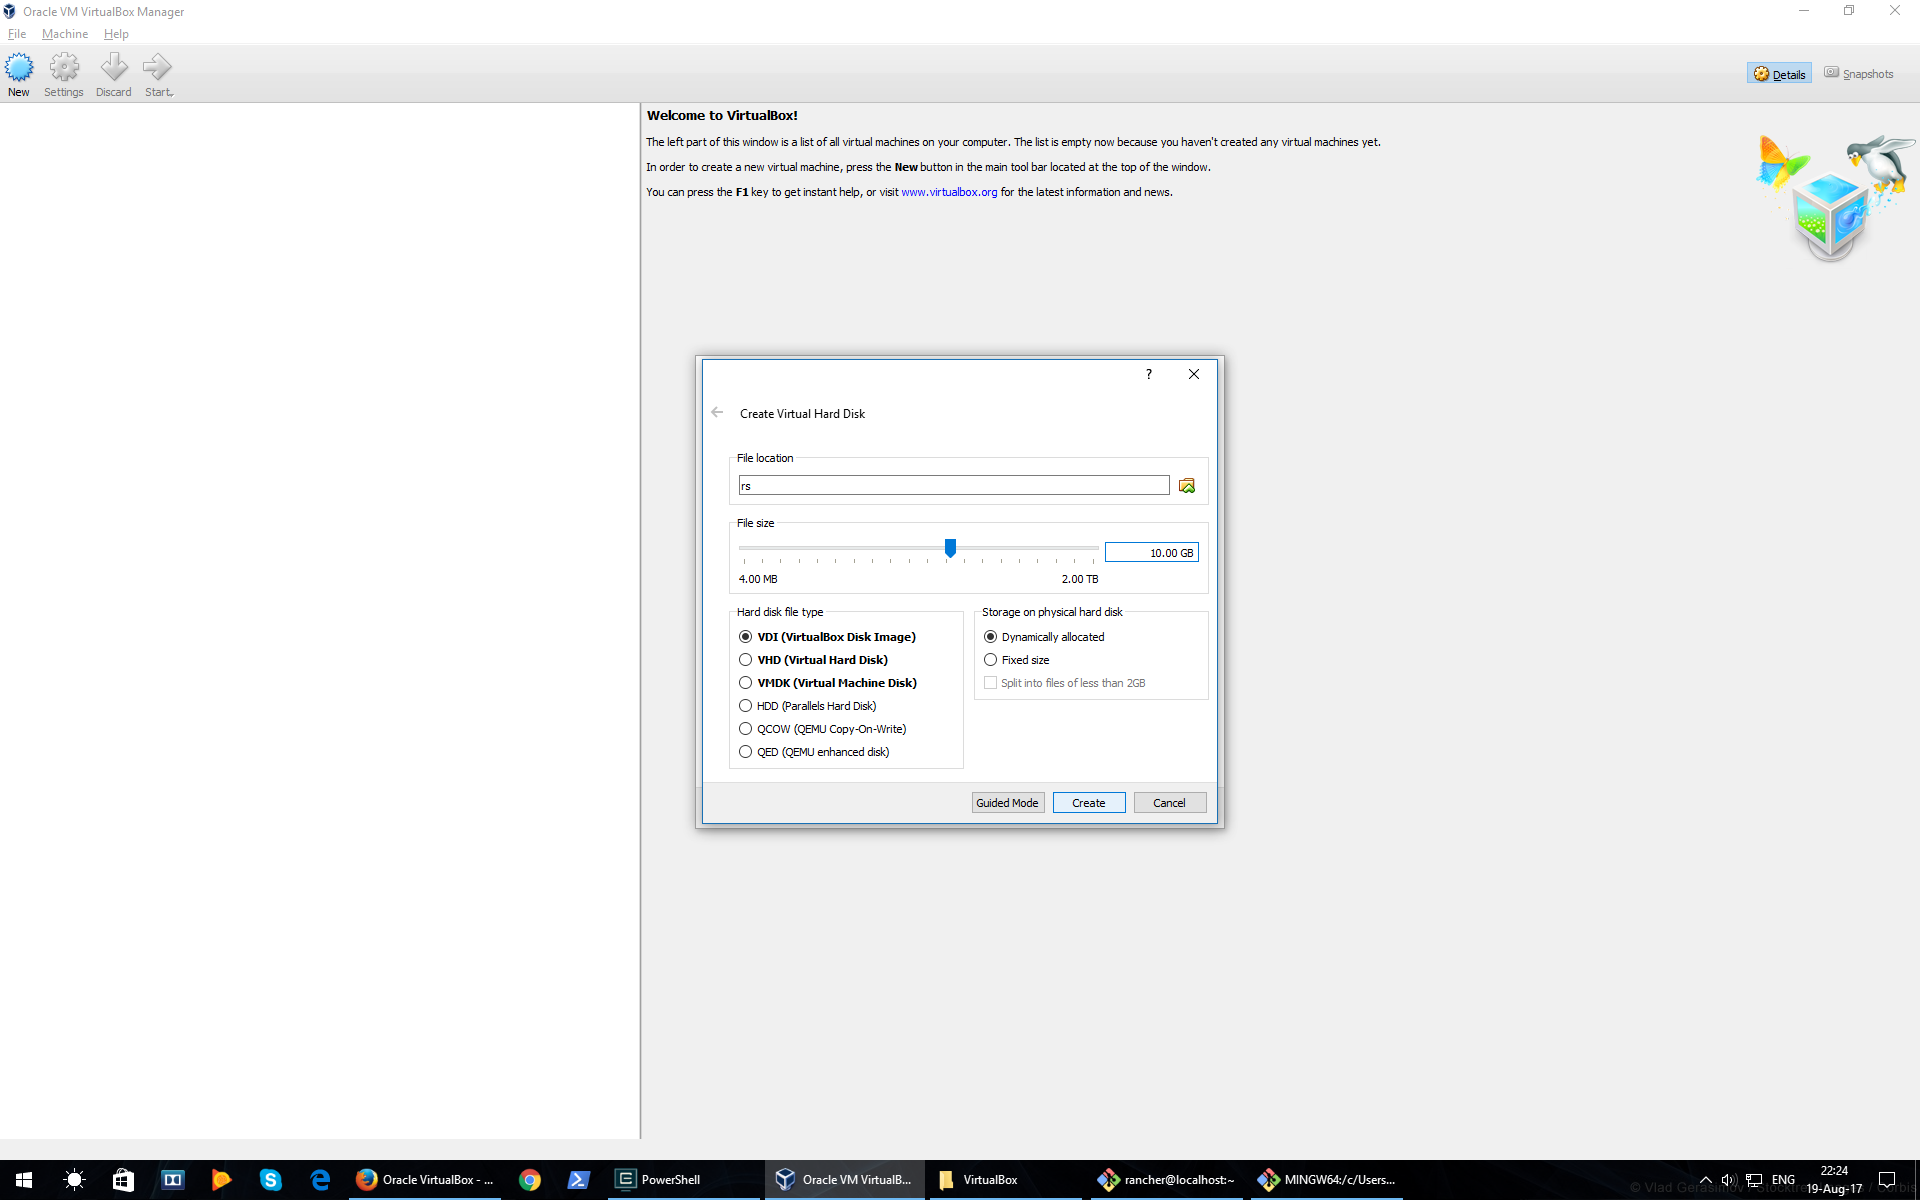Viewport: 1920px width, 1200px height.
Task: Click the file location text field
Action: point(953,486)
